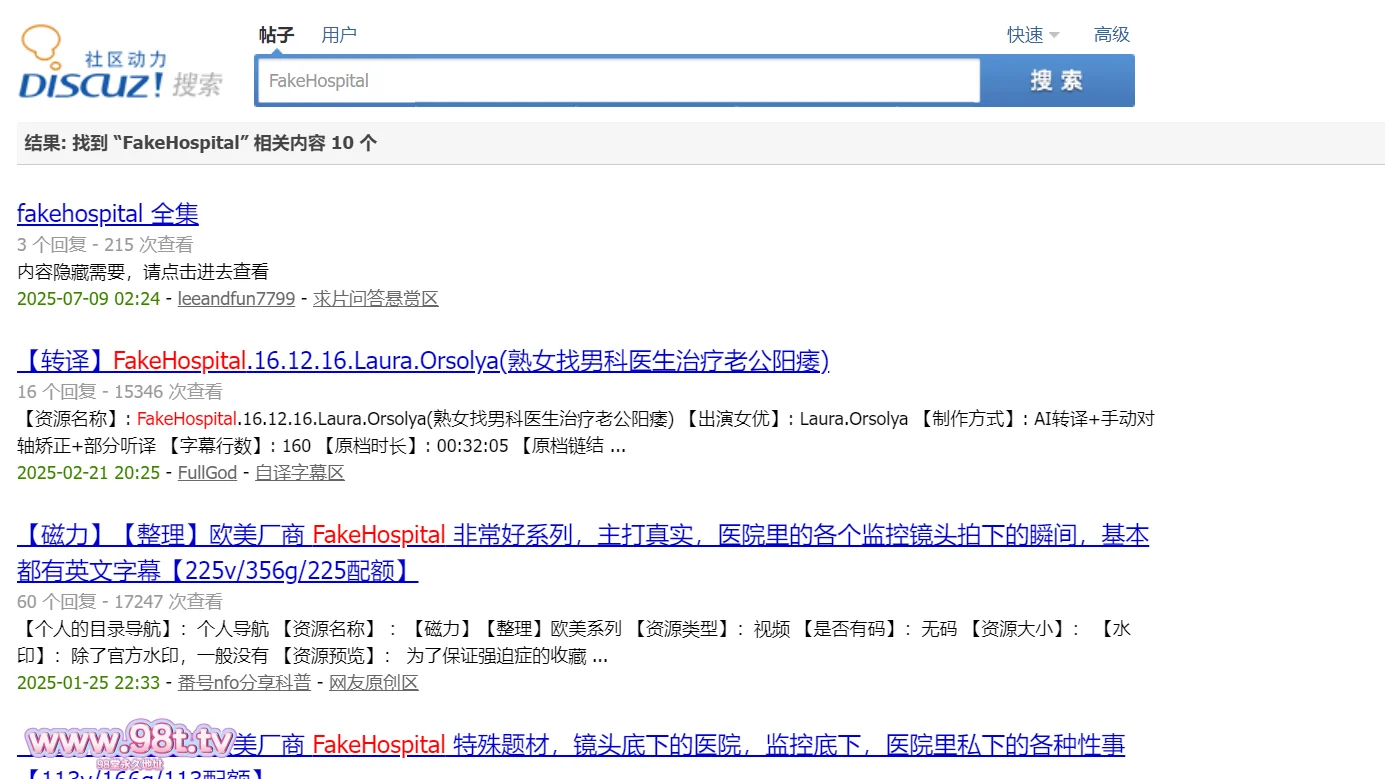Focus the FakeHospital search input field
Image resolution: width=1385 pixels, height=779 pixels.
point(618,81)
